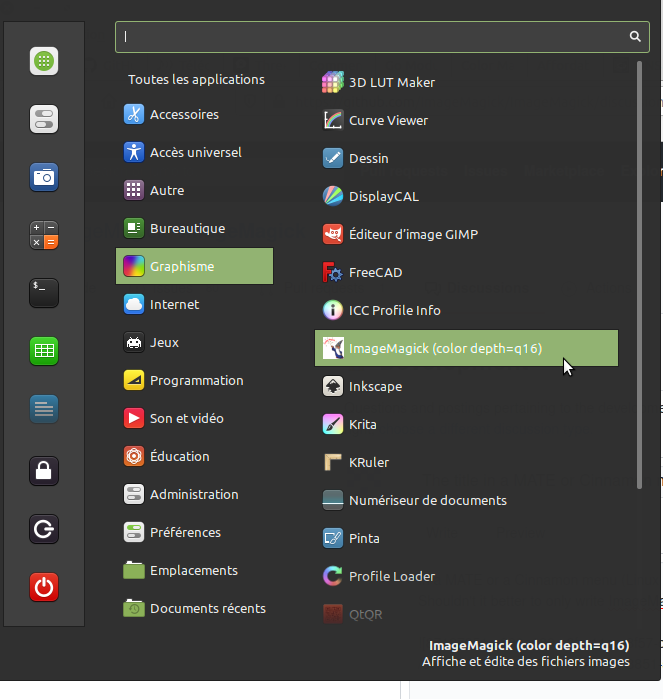Screen dimensions: 663x699
Task: Select the Administration category
Action: click(194, 494)
